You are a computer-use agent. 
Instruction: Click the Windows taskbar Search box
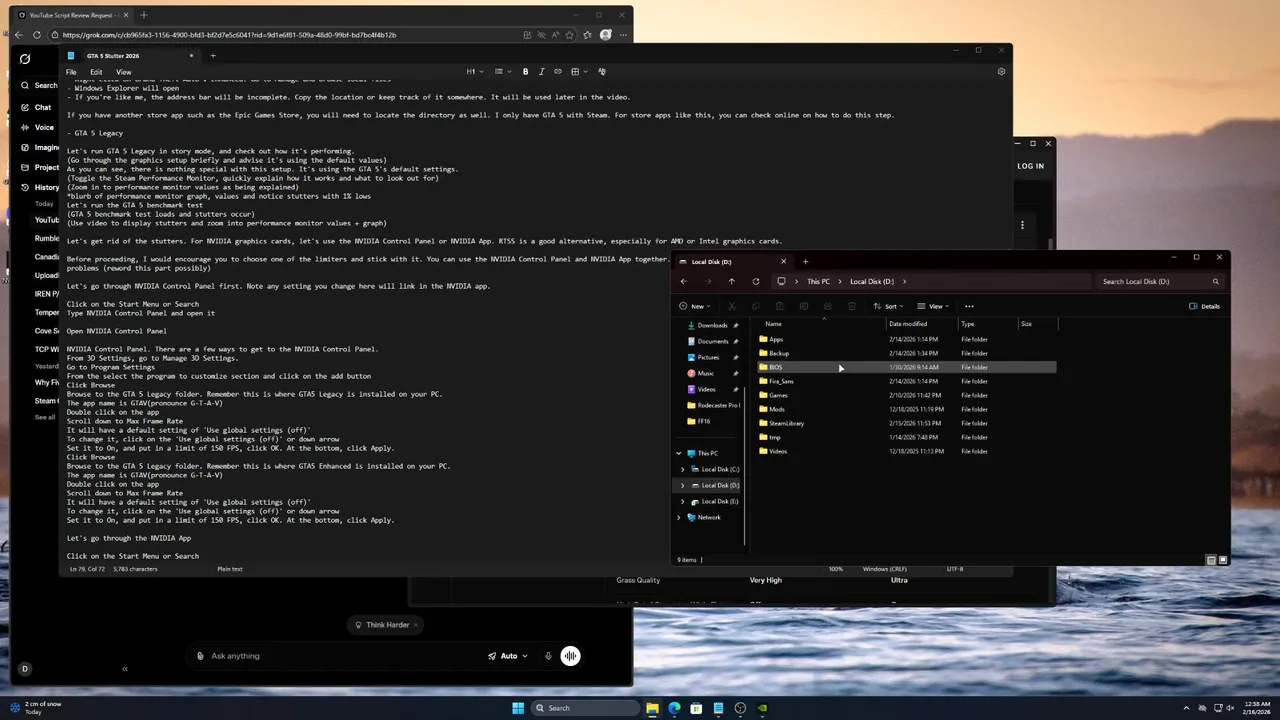pos(587,708)
